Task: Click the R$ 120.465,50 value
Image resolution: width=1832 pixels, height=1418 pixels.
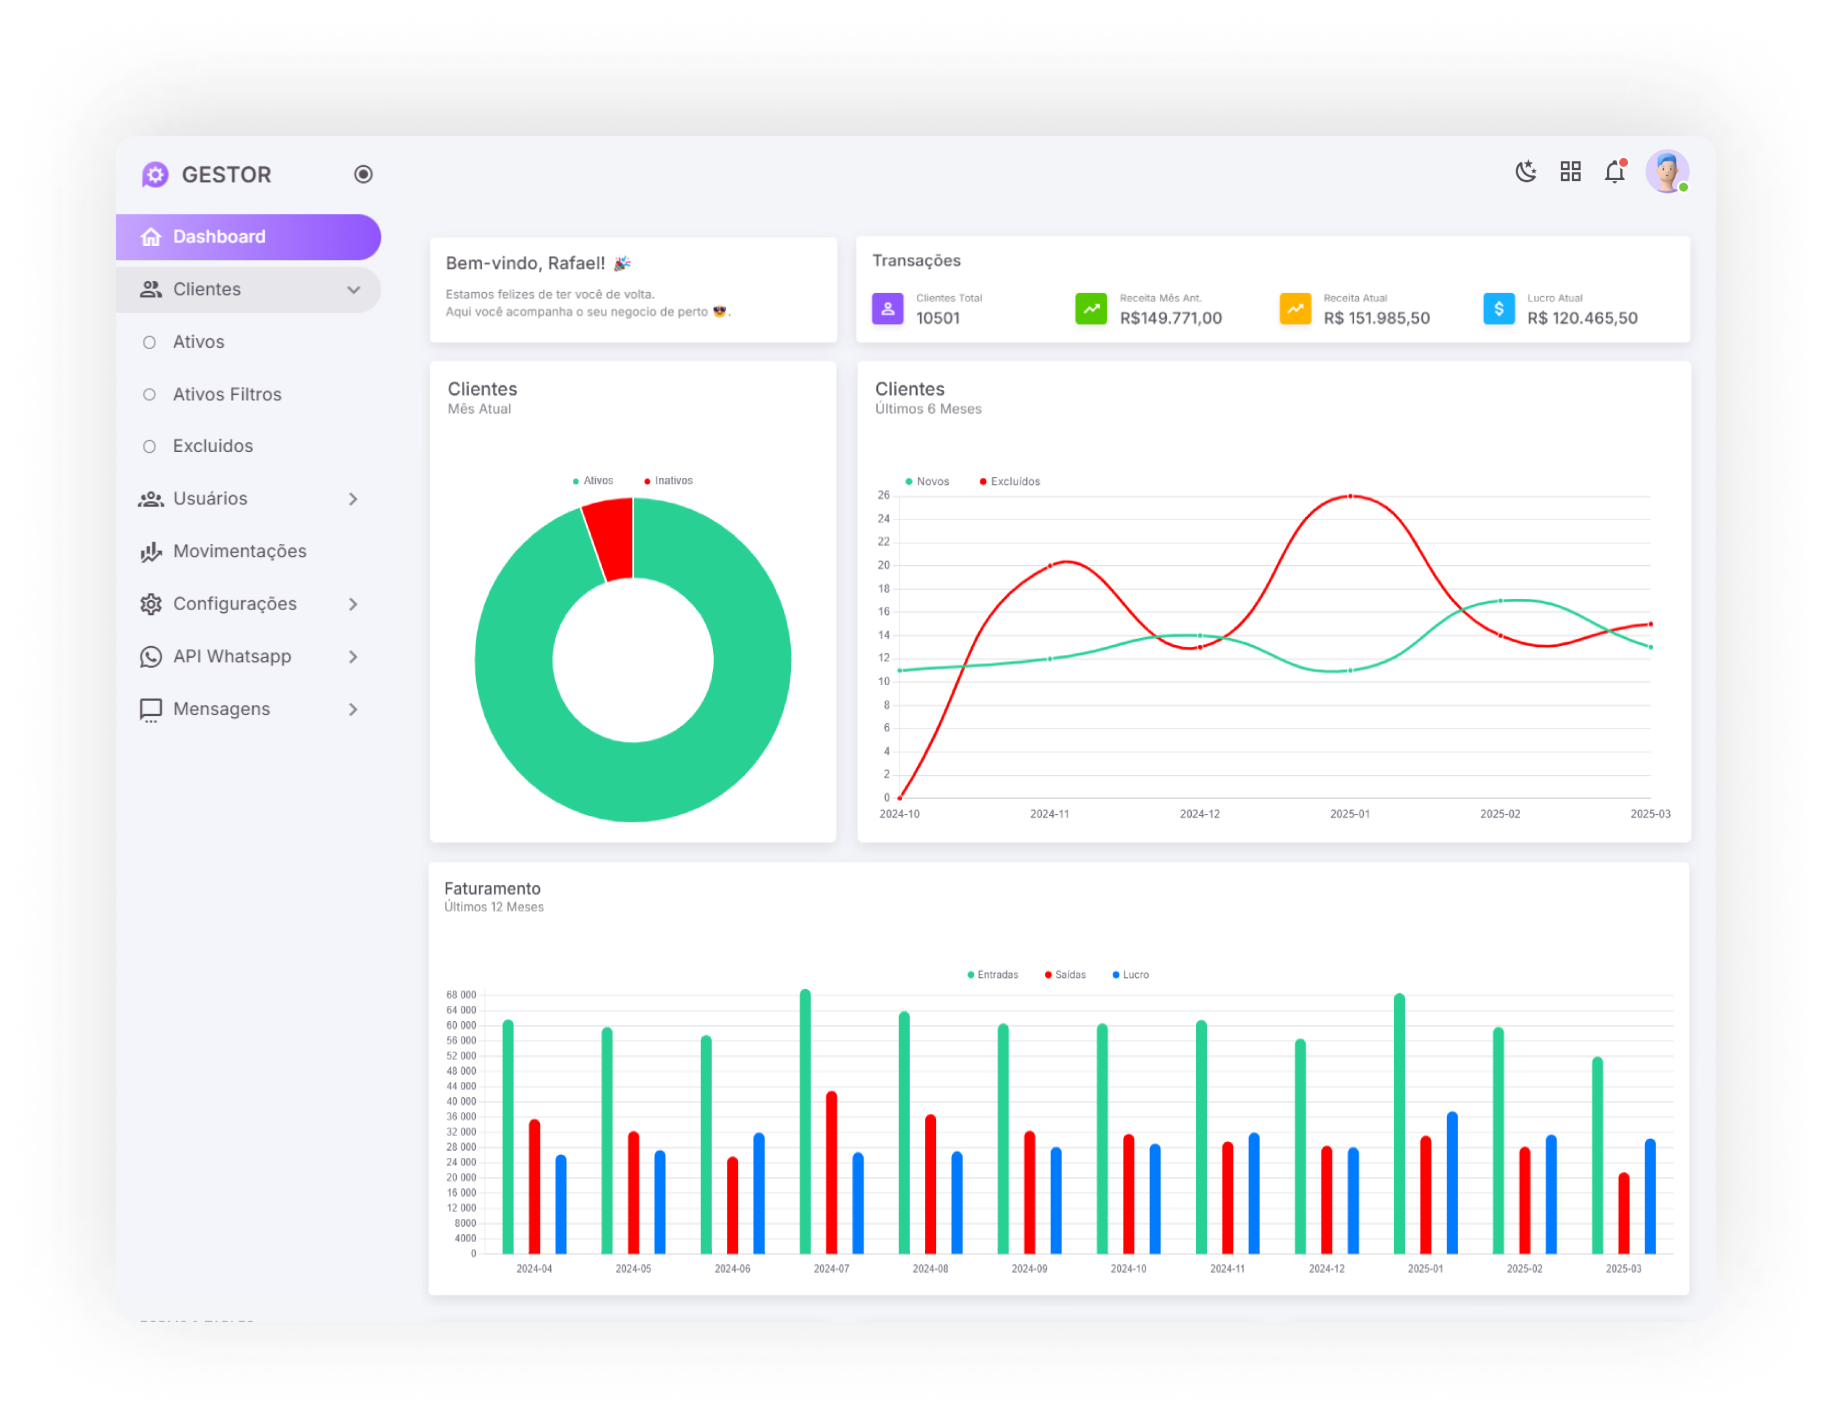Action: [1582, 318]
